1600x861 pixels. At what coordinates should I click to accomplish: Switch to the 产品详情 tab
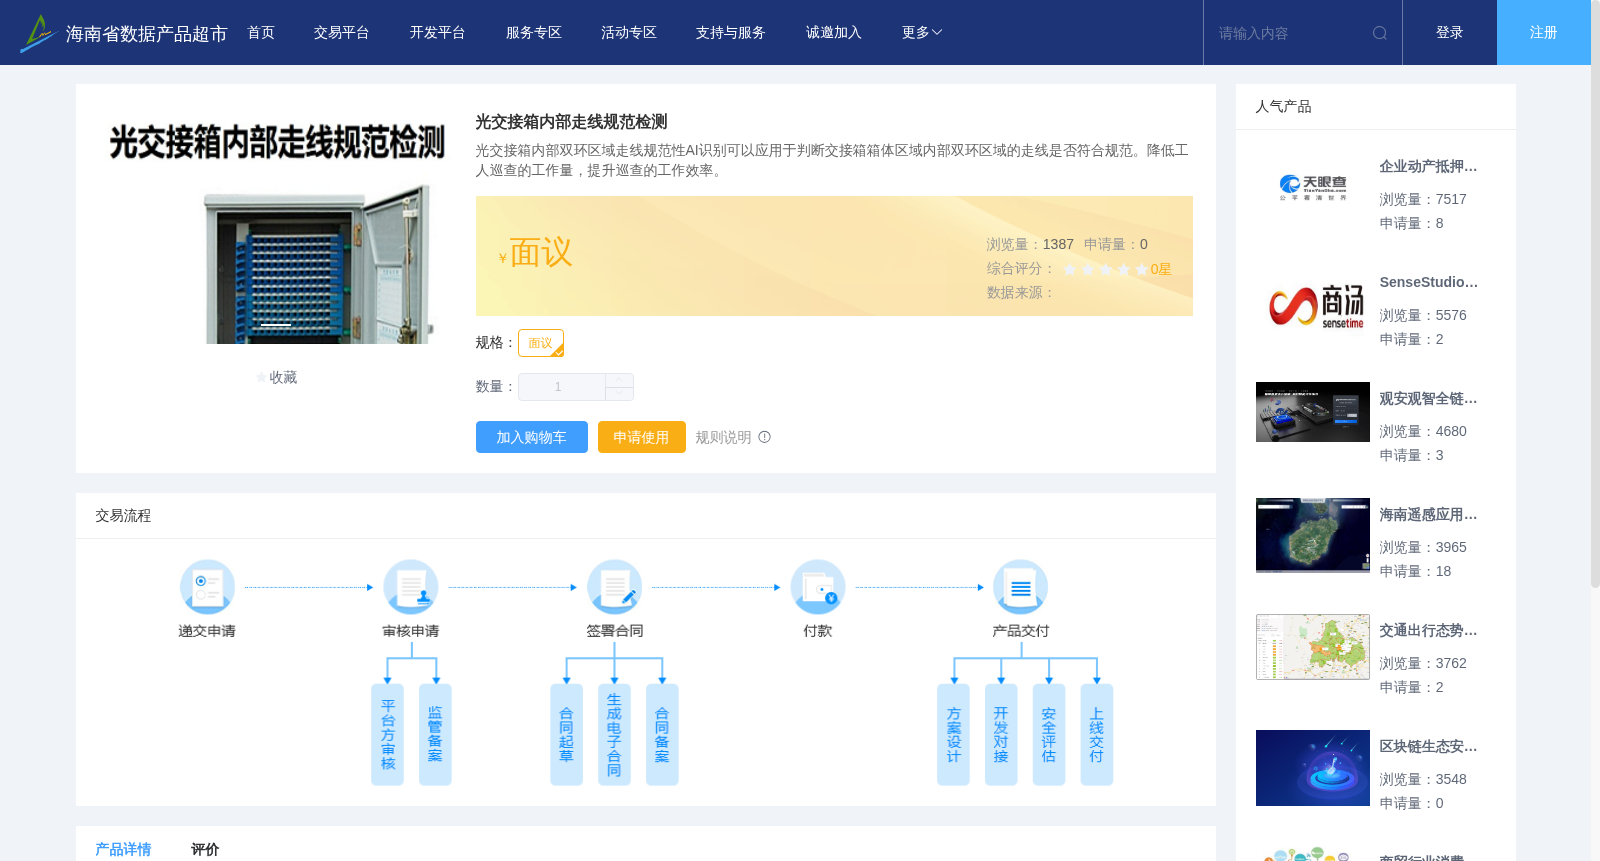(x=123, y=849)
